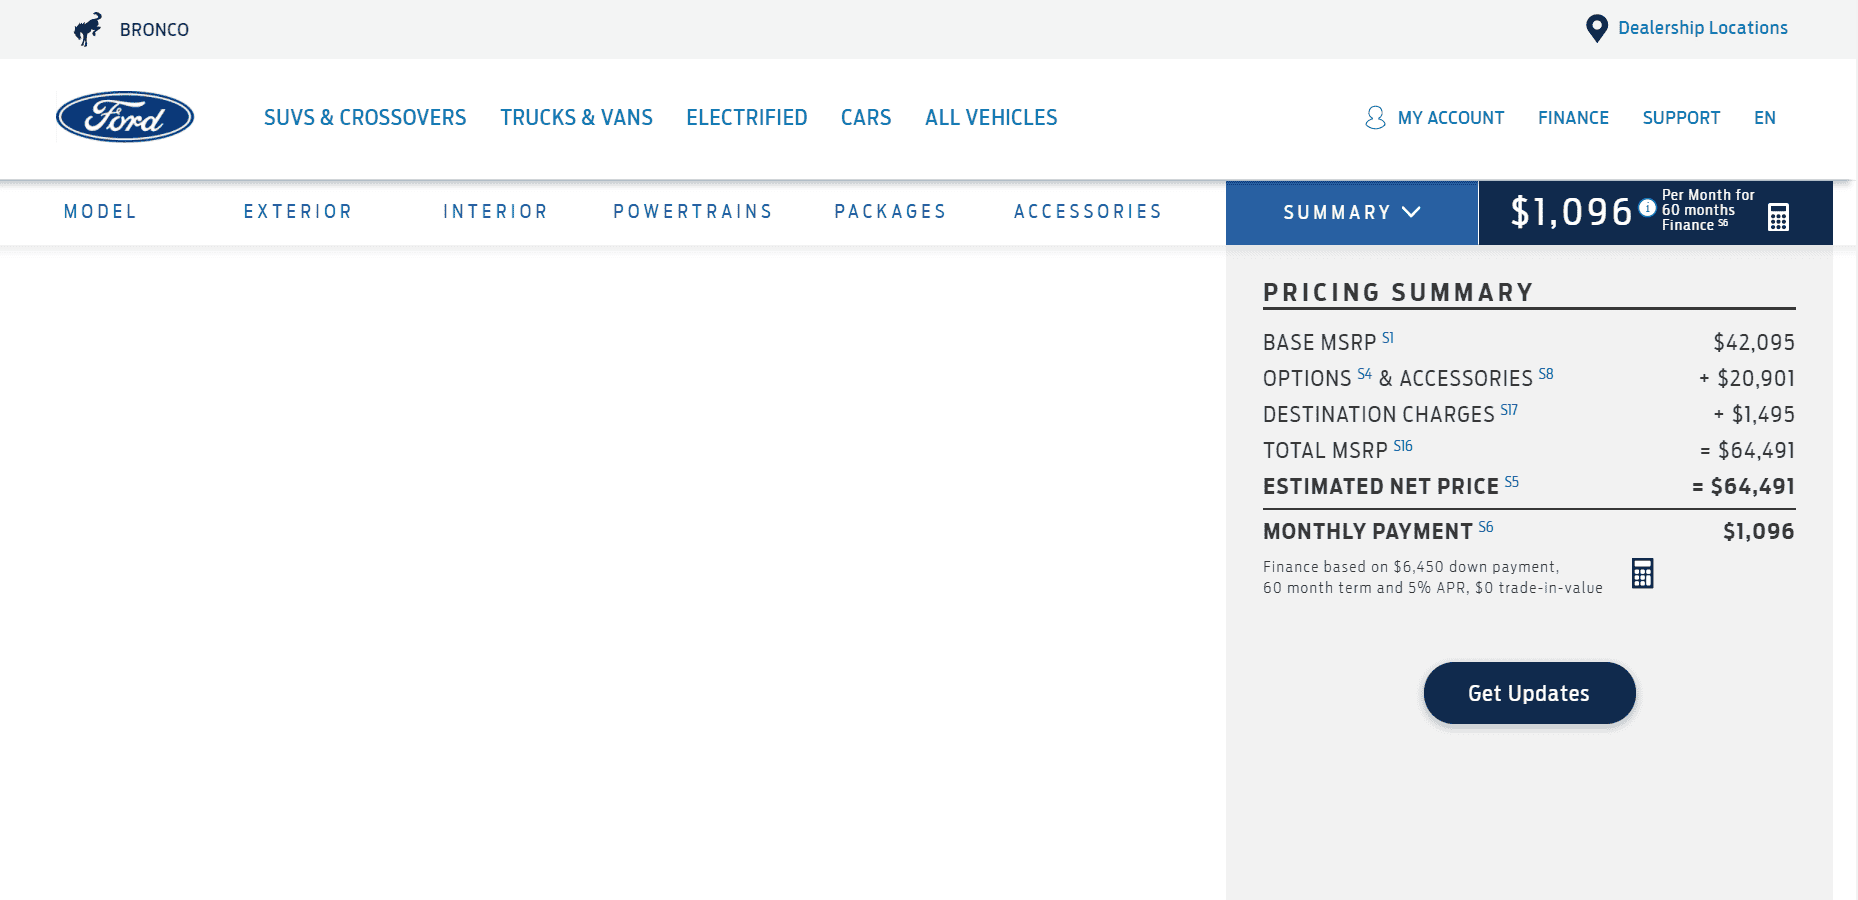The height and width of the screenshot is (900, 1858).
Task: Click the info icon next to $1,096
Action: click(1647, 208)
